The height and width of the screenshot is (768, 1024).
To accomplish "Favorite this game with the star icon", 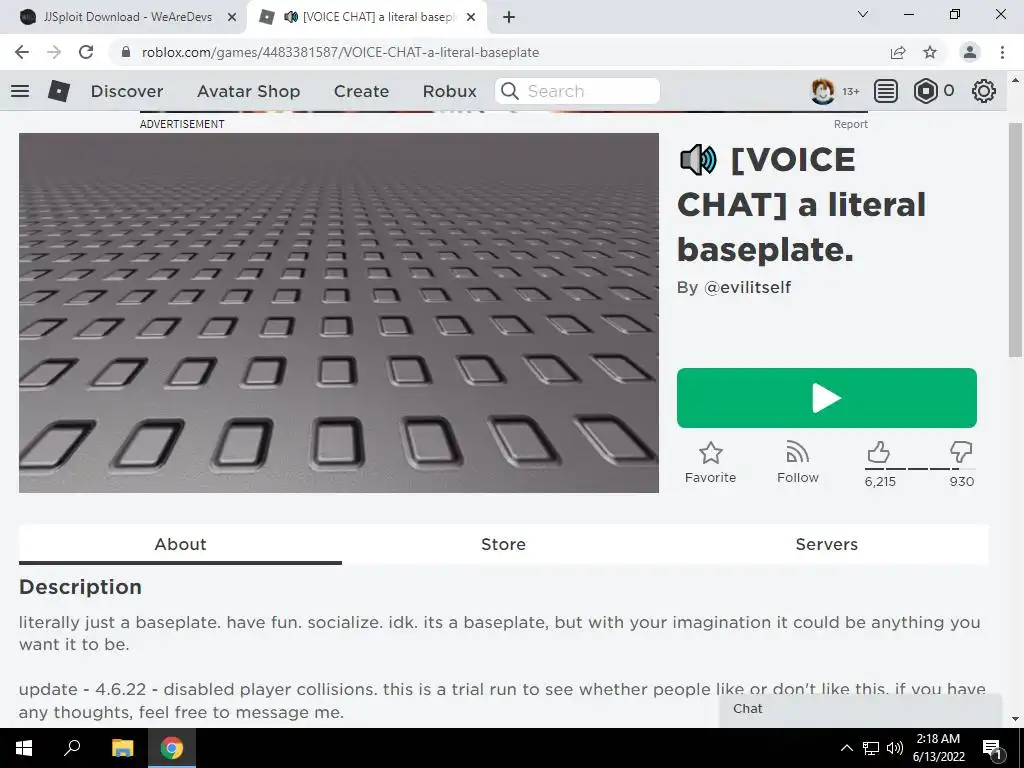I will pos(711,453).
